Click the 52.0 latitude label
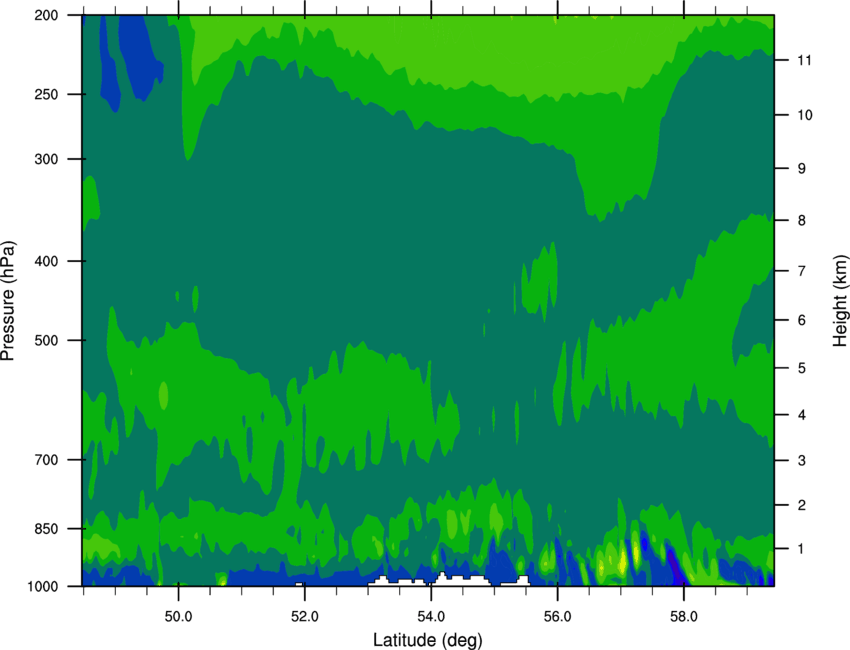 click(x=305, y=617)
